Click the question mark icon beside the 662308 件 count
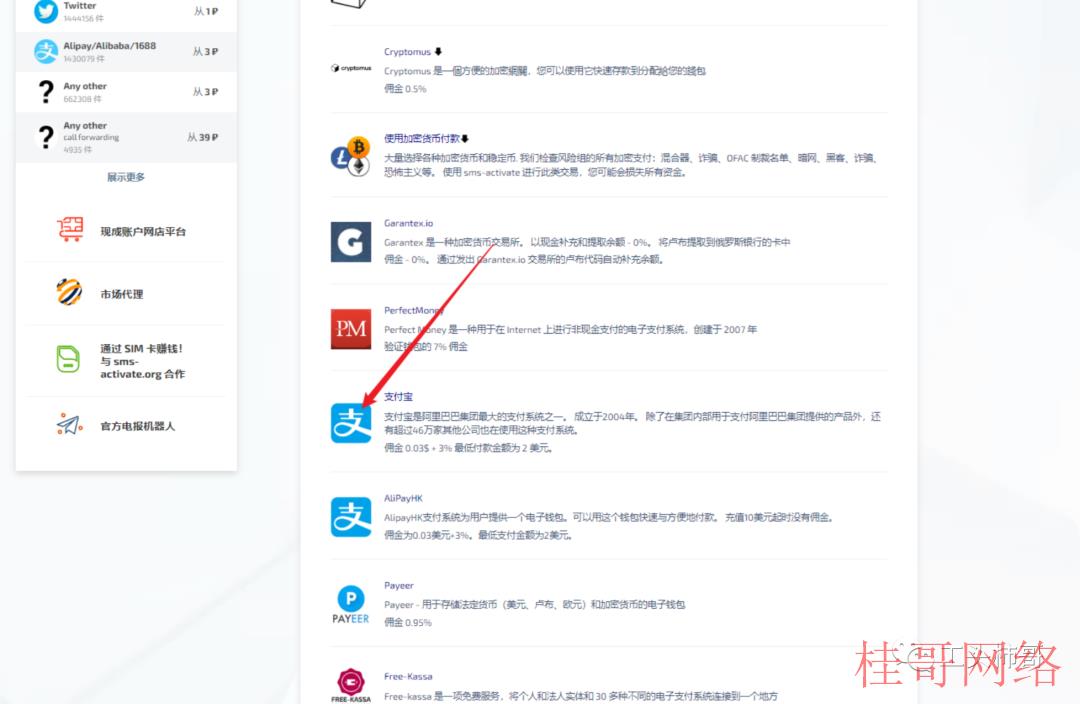The image size is (1080, 704). pos(45,92)
